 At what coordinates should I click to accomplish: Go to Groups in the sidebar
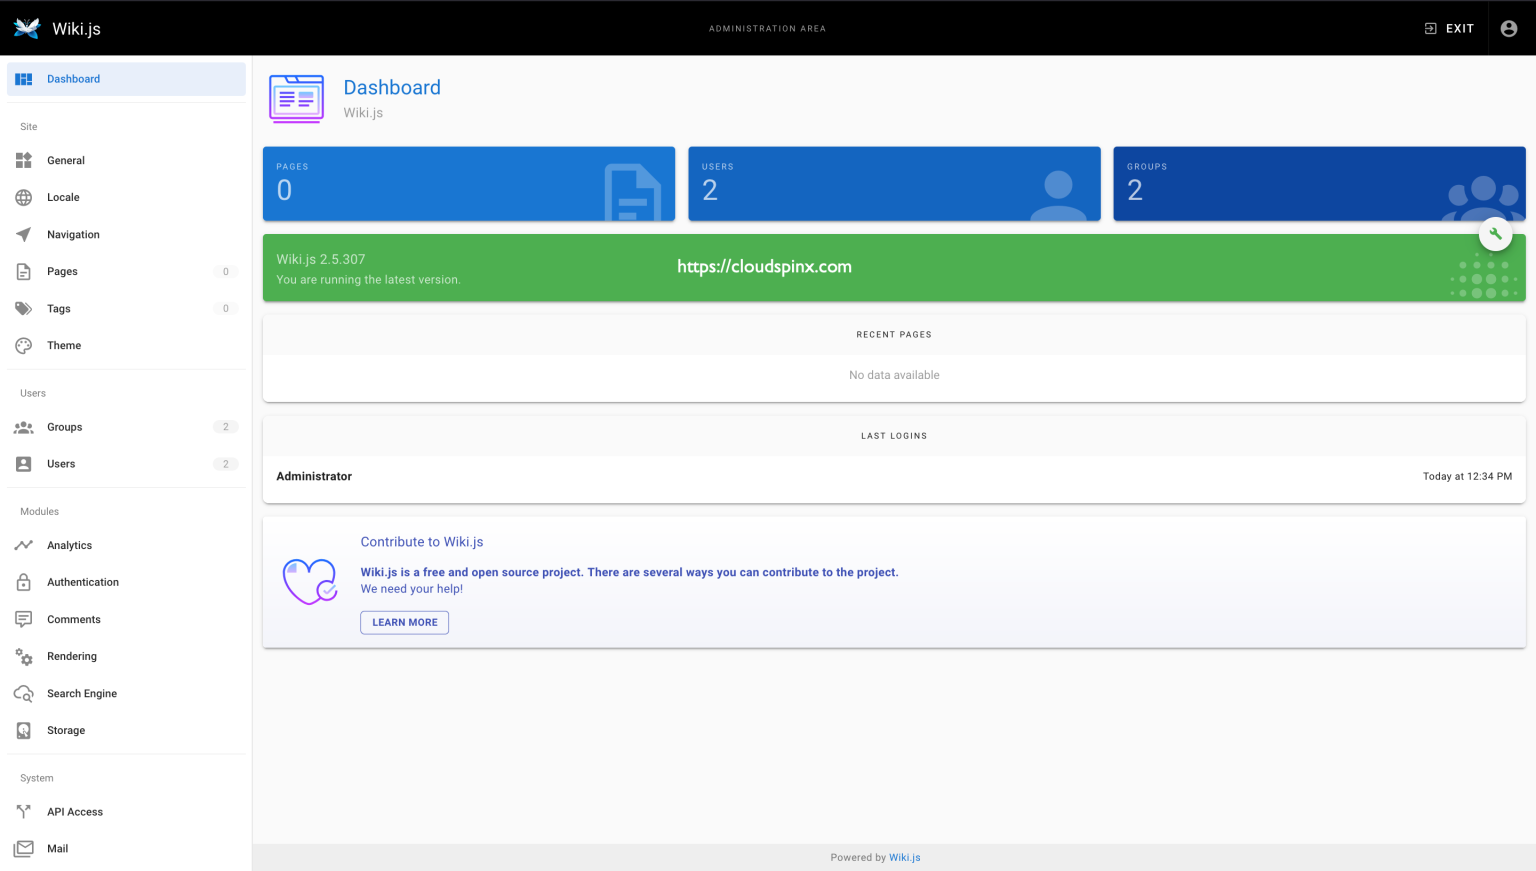65,427
